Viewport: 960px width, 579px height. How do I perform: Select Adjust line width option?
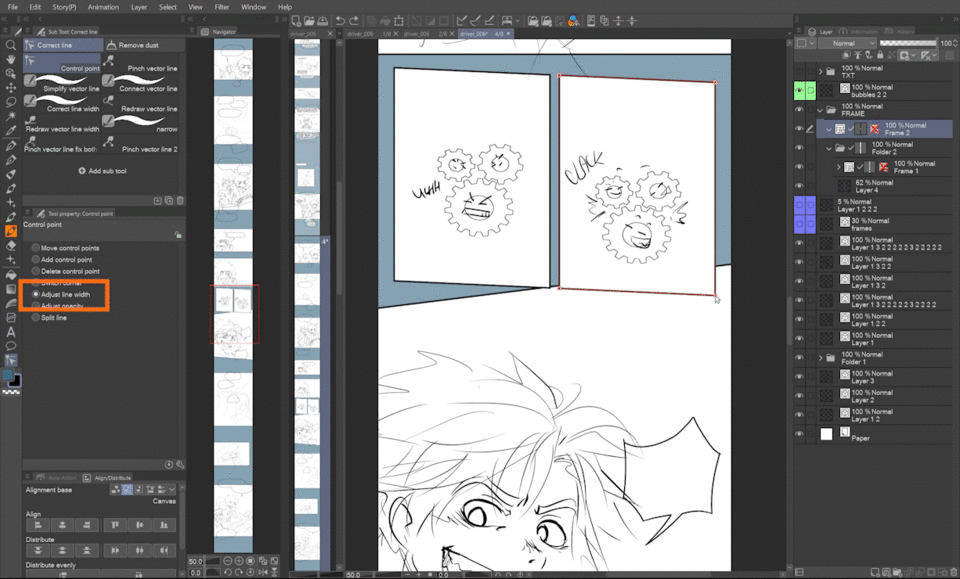pos(61,294)
